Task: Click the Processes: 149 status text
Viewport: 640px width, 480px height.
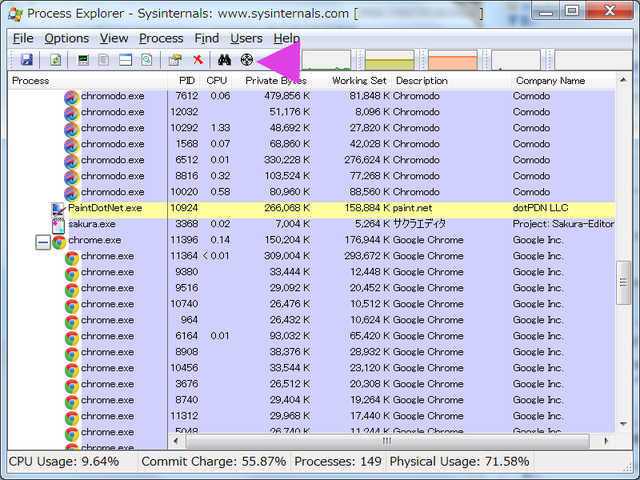Action: click(338, 462)
